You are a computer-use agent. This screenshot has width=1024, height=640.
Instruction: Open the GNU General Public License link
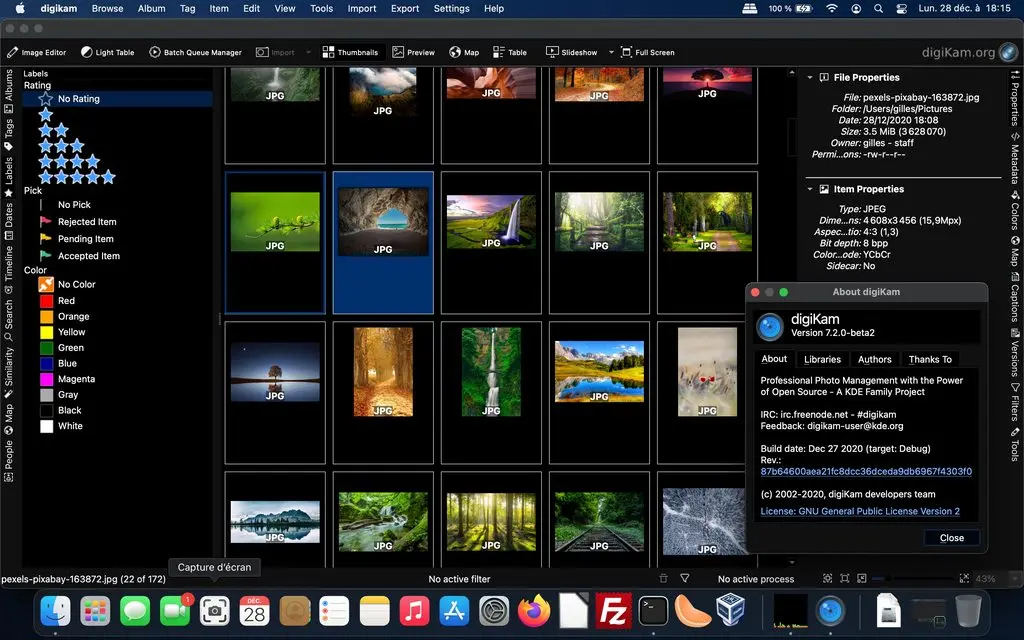click(x=861, y=511)
